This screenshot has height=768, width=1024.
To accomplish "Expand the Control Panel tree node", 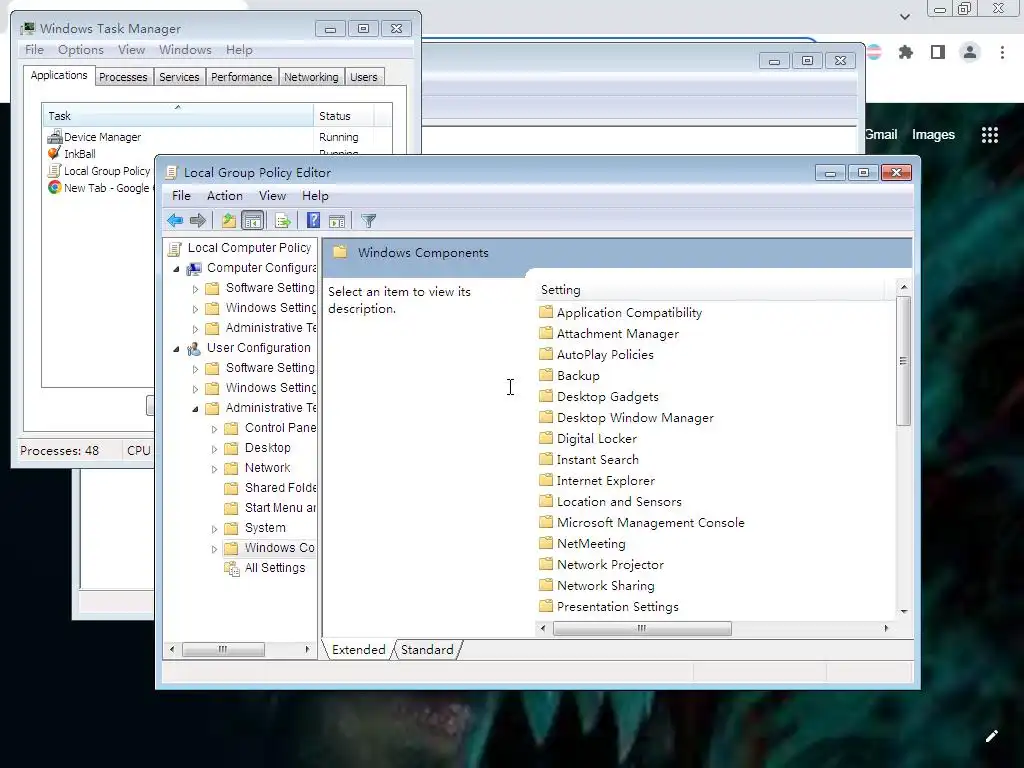I will coord(214,429).
